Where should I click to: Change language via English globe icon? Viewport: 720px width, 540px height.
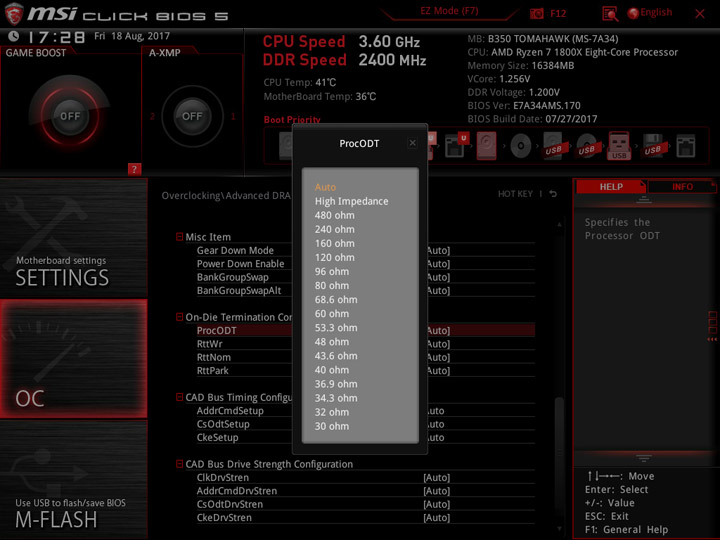pyautogui.click(x=650, y=13)
